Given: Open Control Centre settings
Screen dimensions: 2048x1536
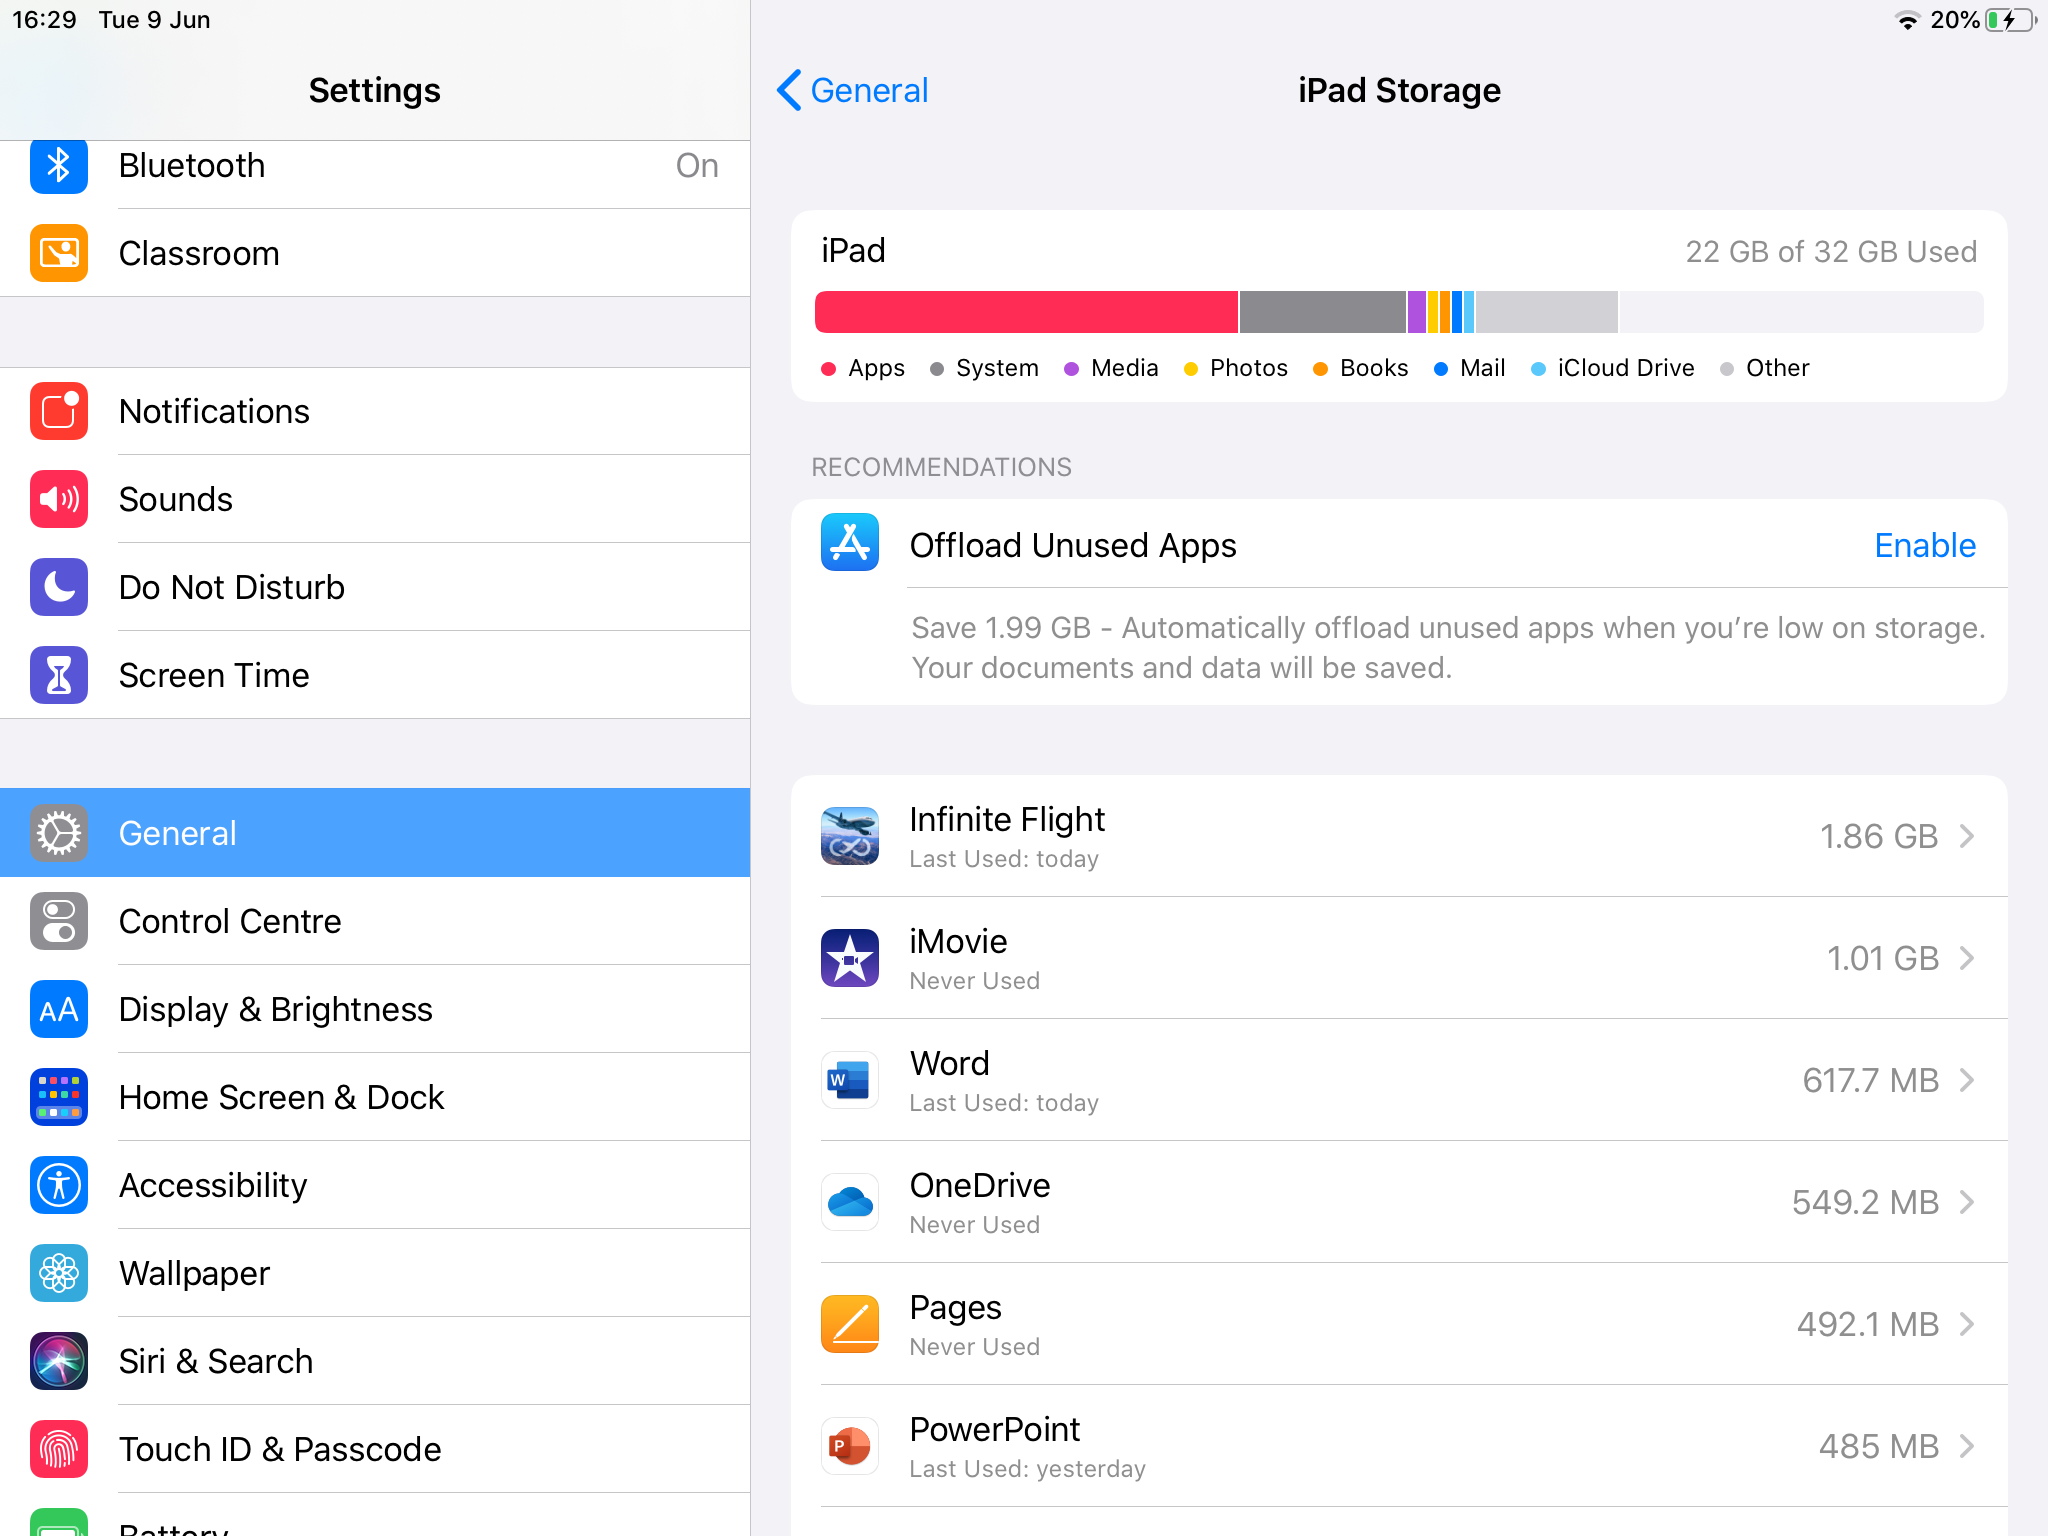Looking at the screenshot, I should pos(375,921).
